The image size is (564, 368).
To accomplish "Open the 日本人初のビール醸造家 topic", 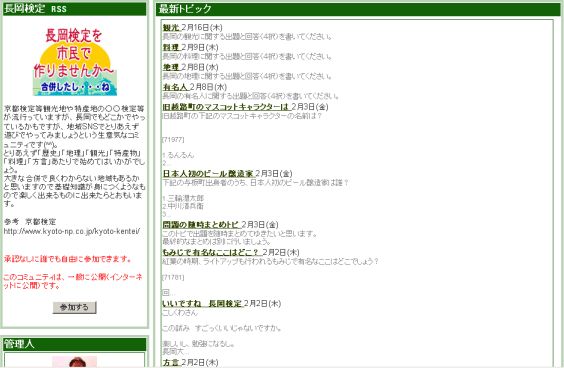I will click(x=208, y=174).
